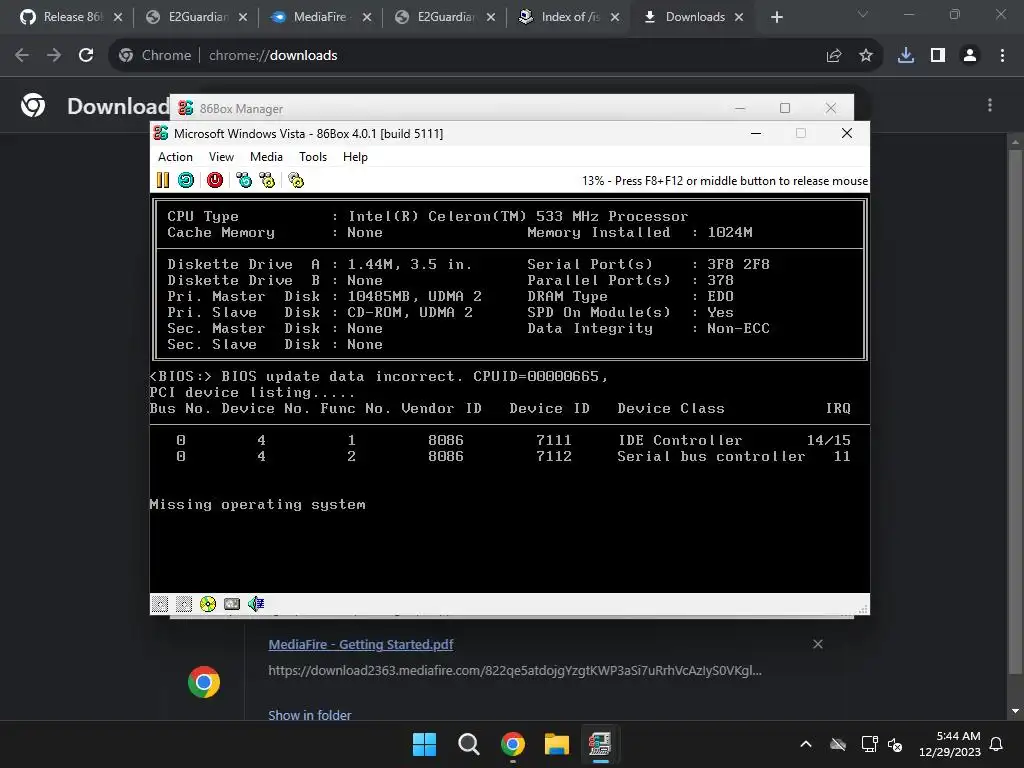Bookmark this page with the star

(866, 56)
